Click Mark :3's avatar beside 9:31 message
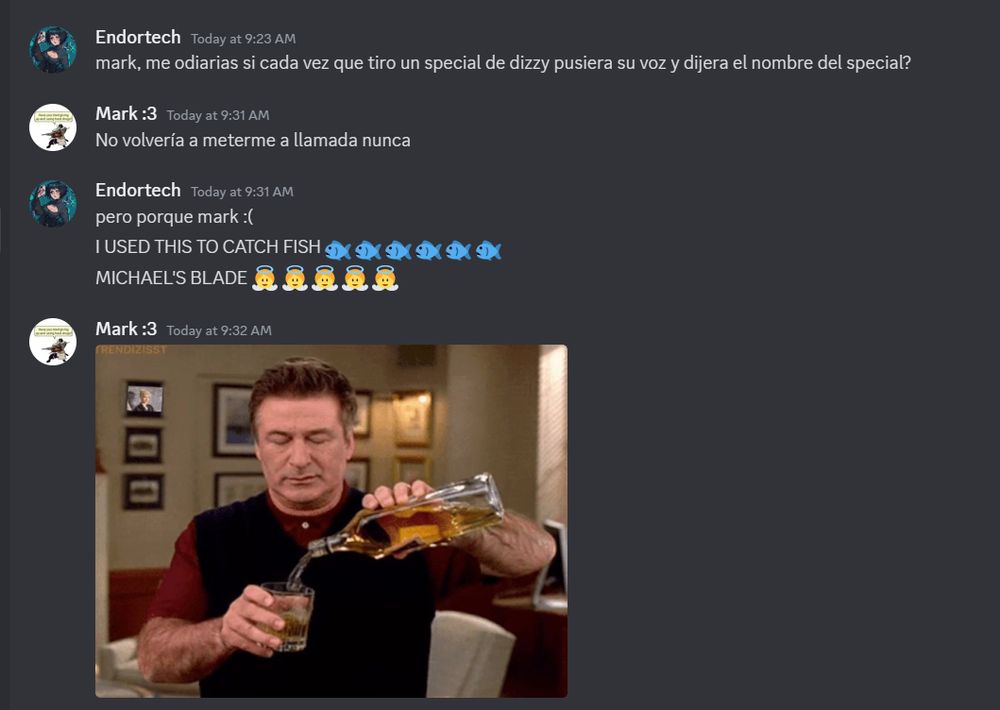 [x=53, y=127]
